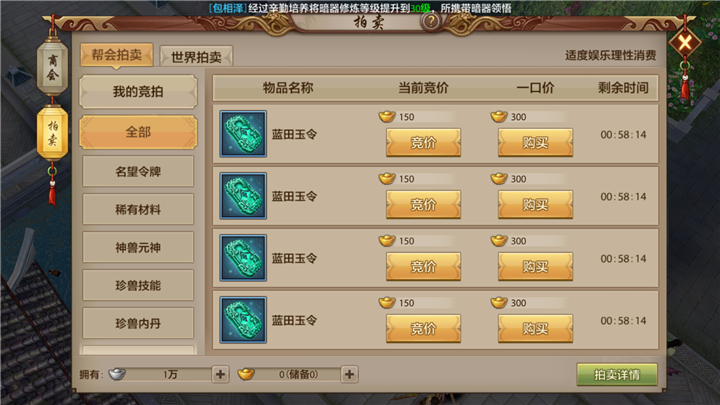Open the help question mark icon
720x405 pixels.
431,21
